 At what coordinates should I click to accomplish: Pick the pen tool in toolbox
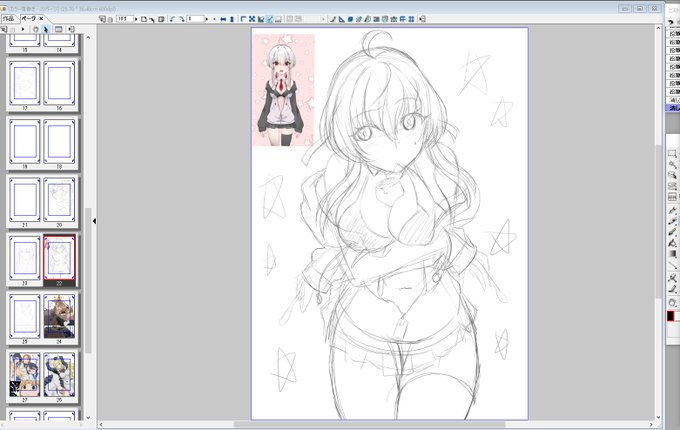[x=672, y=211]
